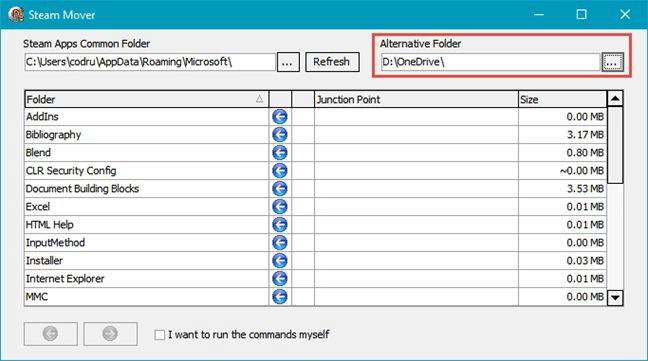Enable I want to run the commands myself
The height and width of the screenshot is (361, 648).
click(x=160, y=335)
